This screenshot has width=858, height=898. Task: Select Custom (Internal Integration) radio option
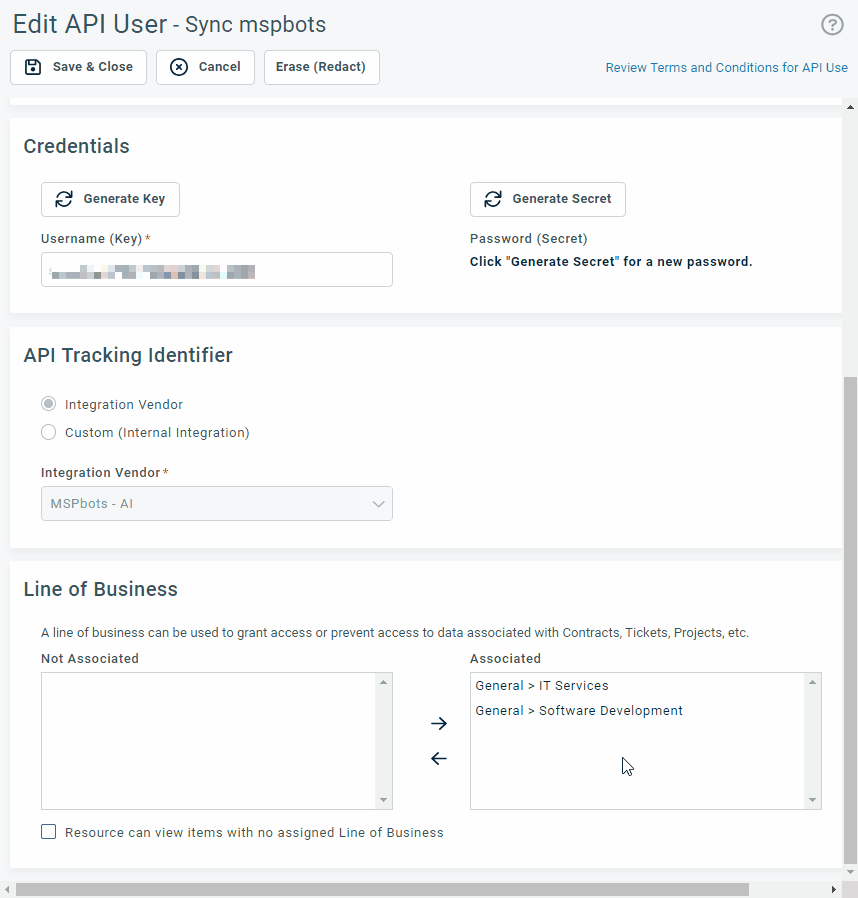click(x=49, y=433)
